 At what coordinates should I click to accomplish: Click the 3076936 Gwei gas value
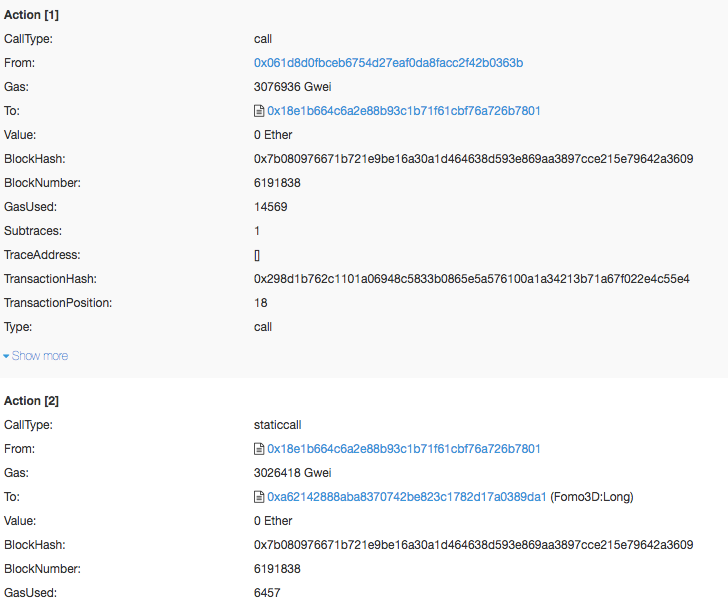292,87
